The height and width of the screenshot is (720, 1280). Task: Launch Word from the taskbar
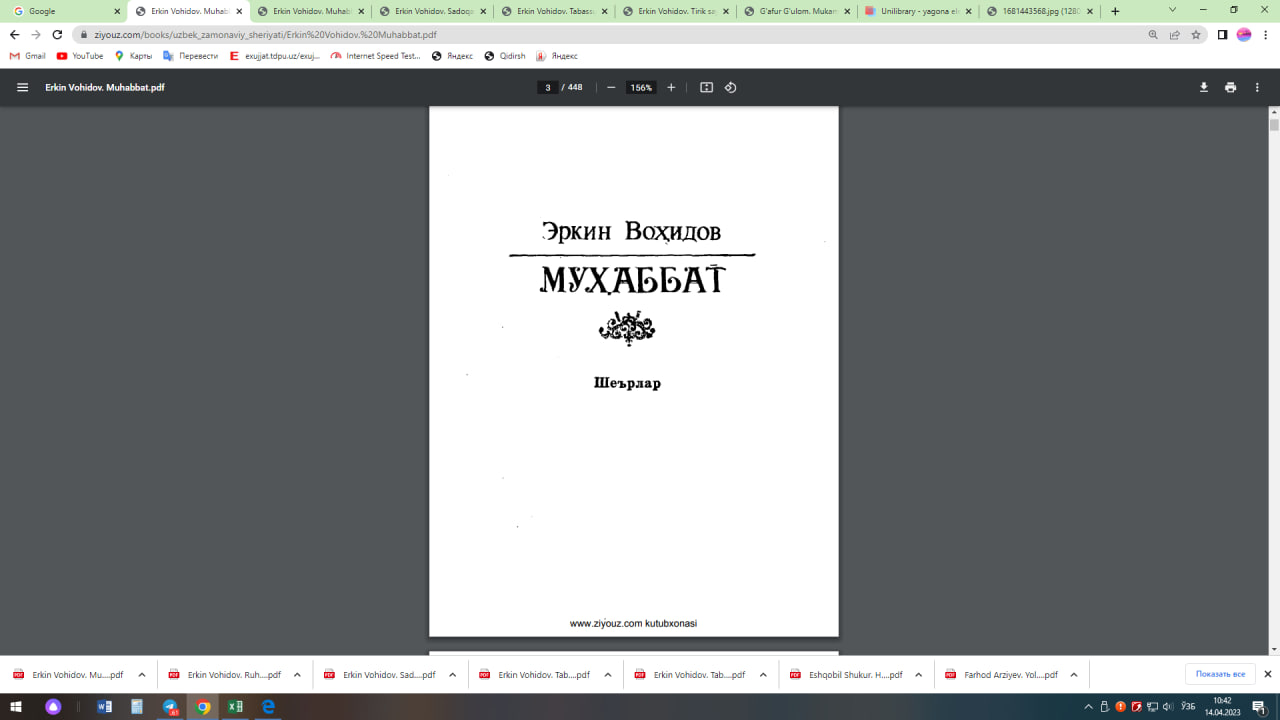point(105,707)
